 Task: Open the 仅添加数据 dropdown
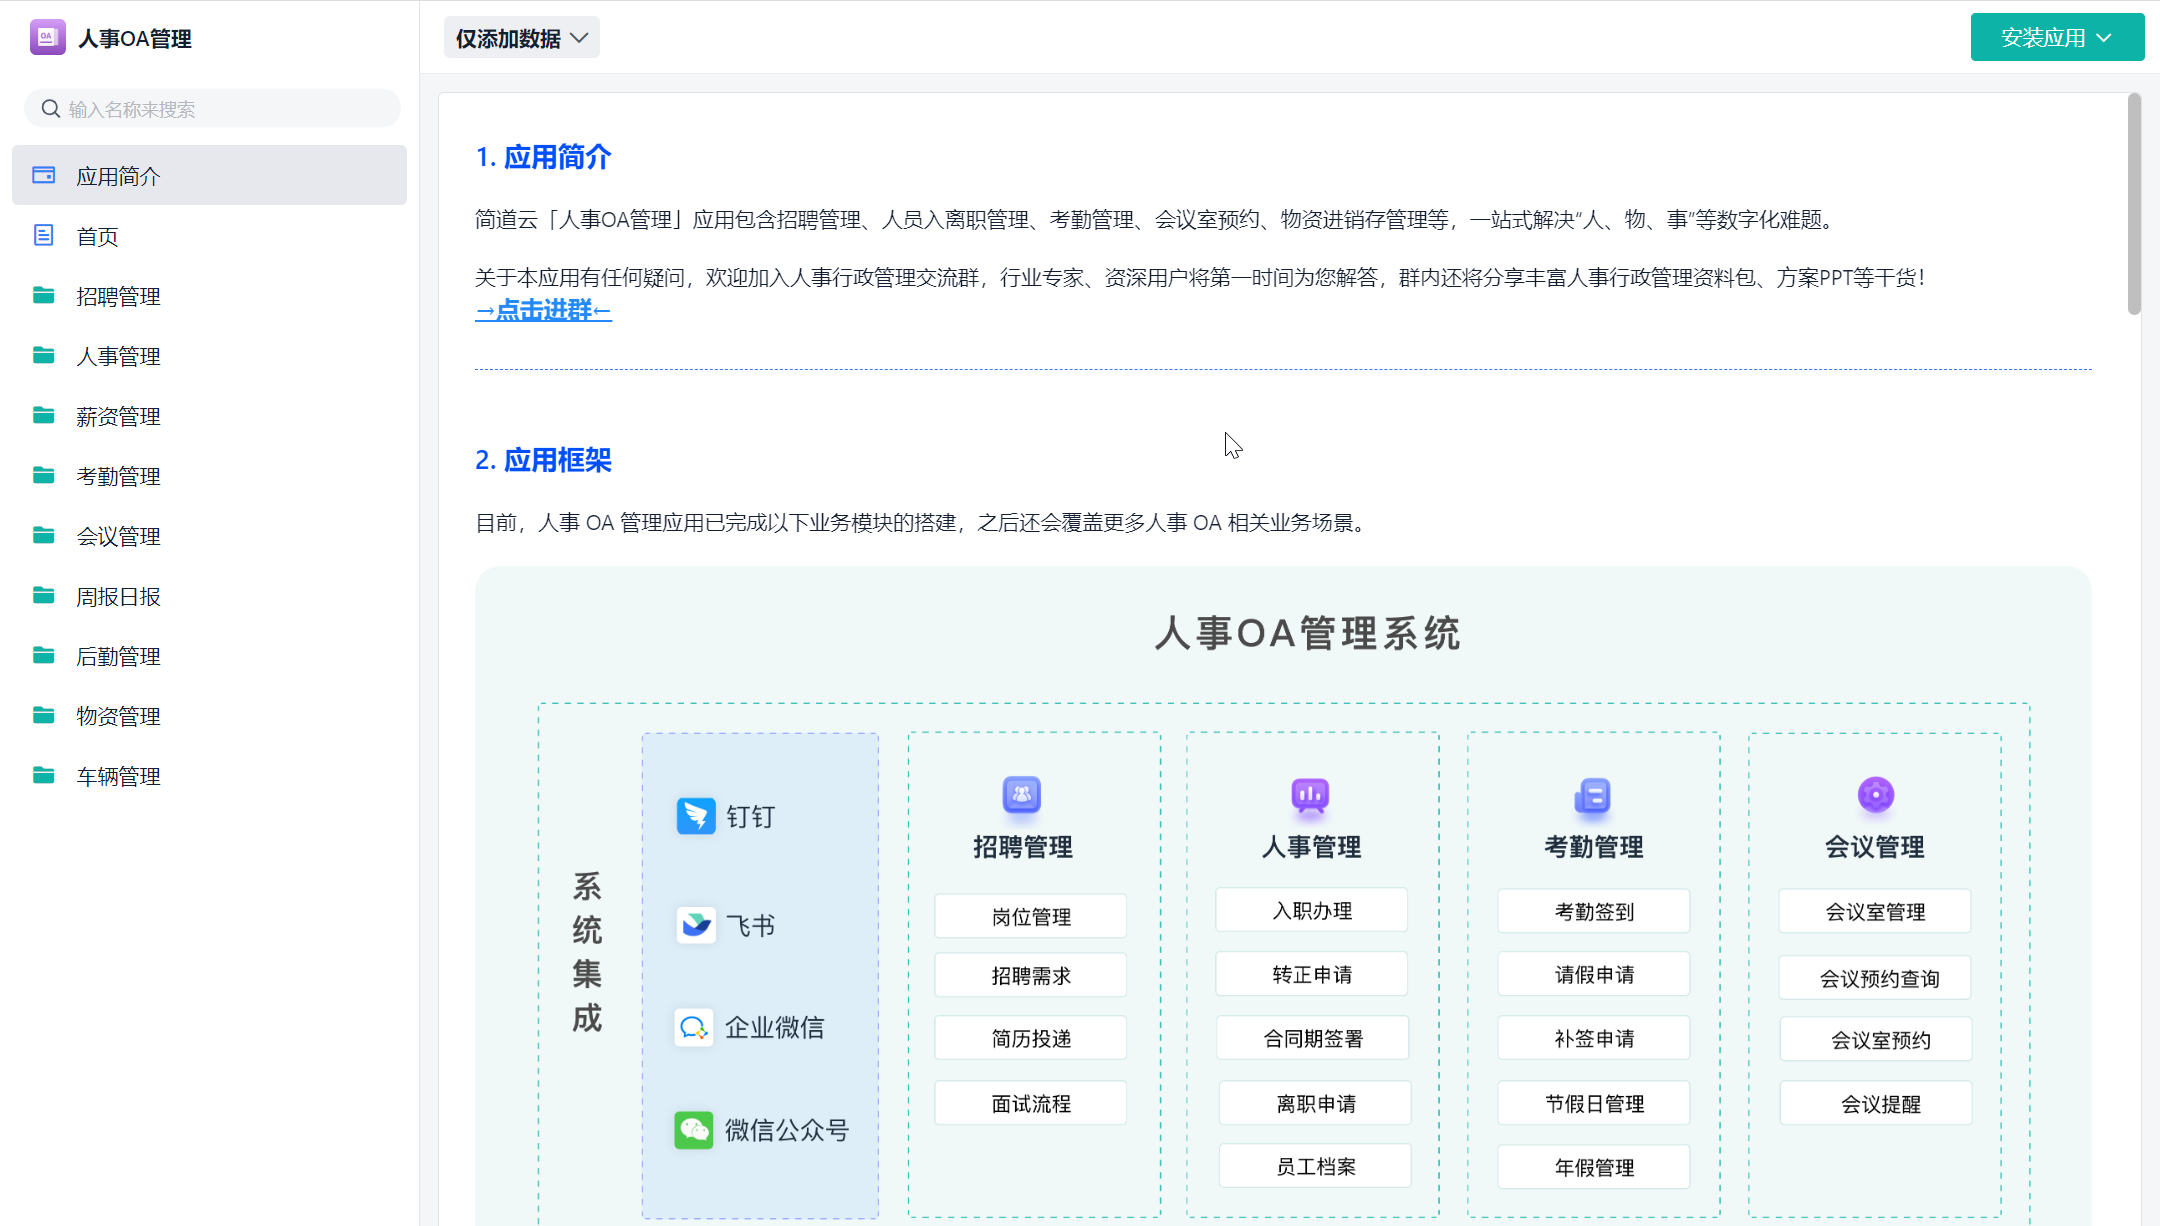[521, 38]
